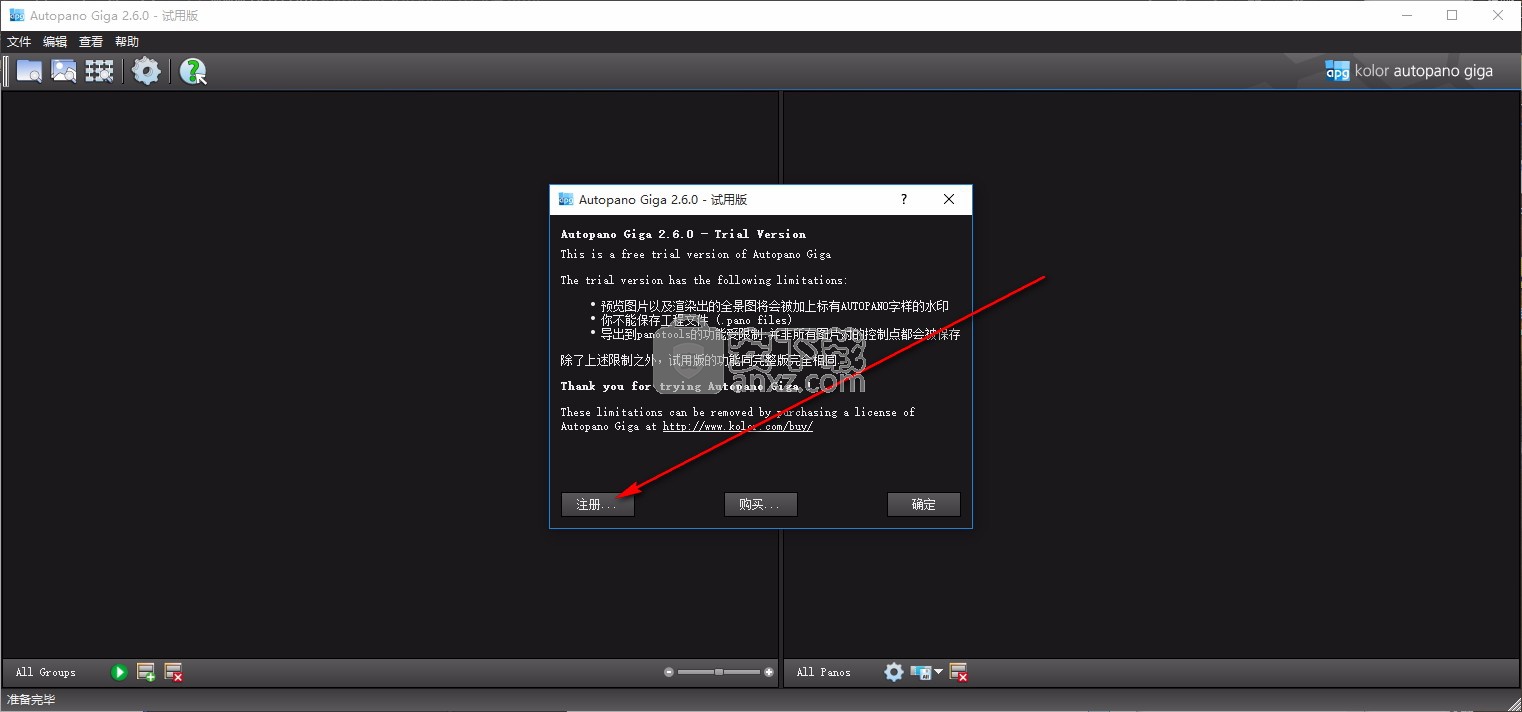Open the gigapixel import wizard icon
Viewport: 1522px width, 712px height.
(99, 71)
